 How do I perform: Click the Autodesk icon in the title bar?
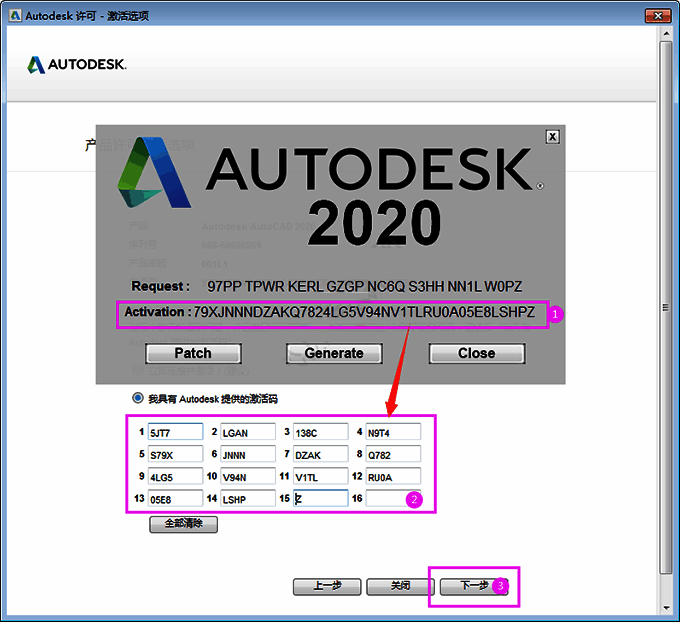[x=12, y=16]
